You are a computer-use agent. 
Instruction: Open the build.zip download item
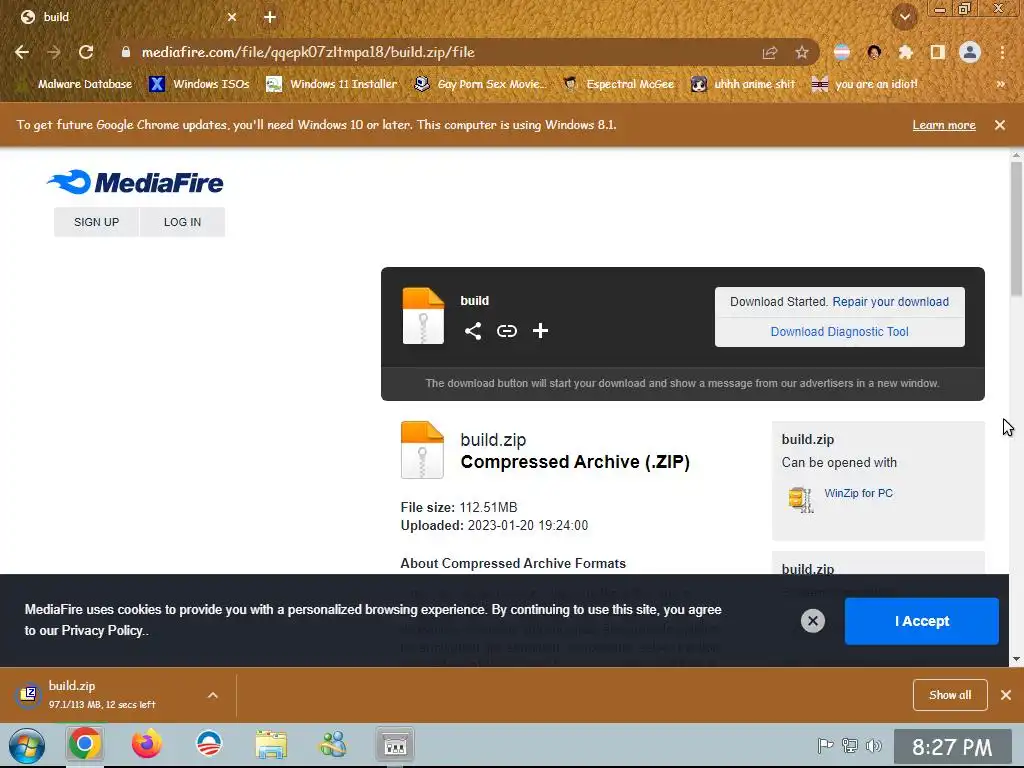[104, 695]
